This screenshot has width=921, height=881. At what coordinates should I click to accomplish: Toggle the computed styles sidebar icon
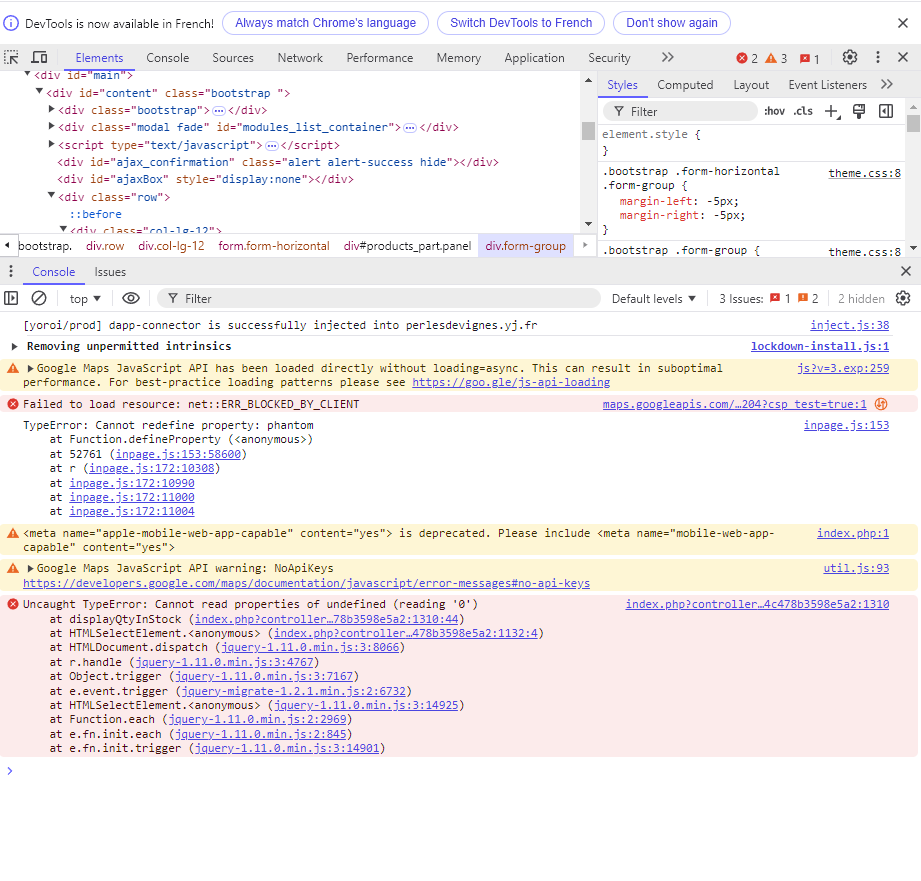click(x=886, y=112)
